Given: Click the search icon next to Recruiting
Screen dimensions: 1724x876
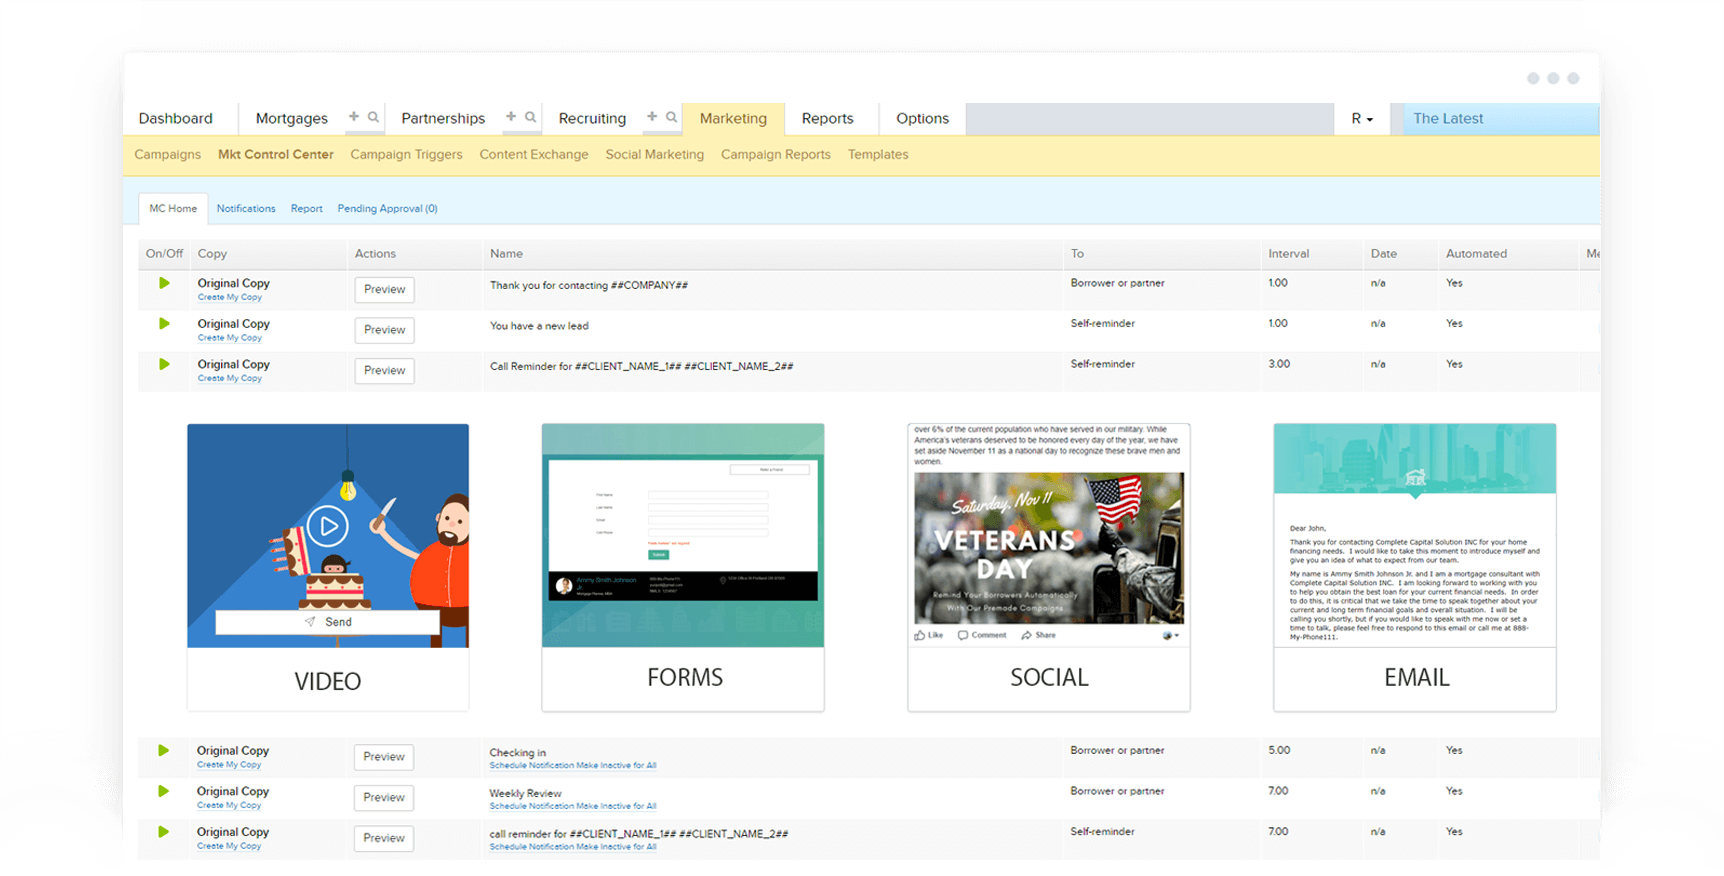Looking at the screenshot, I should [x=672, y=117].
